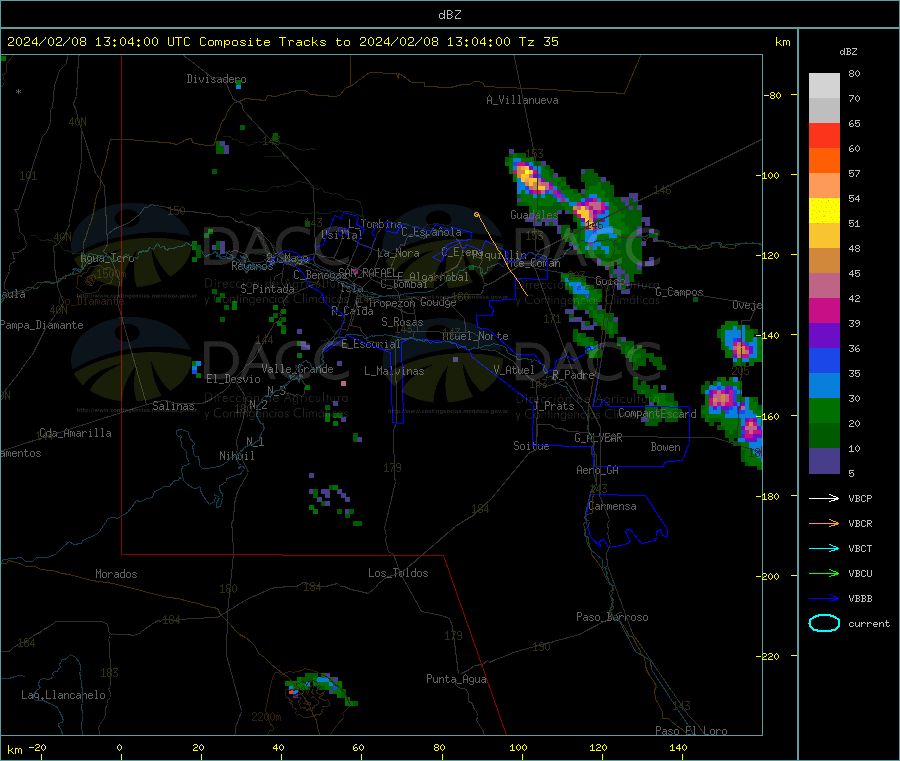Pick the bright green 20-30 dBZ color band
This screenshot has width=900, height=761.
[x=824, y=410]
